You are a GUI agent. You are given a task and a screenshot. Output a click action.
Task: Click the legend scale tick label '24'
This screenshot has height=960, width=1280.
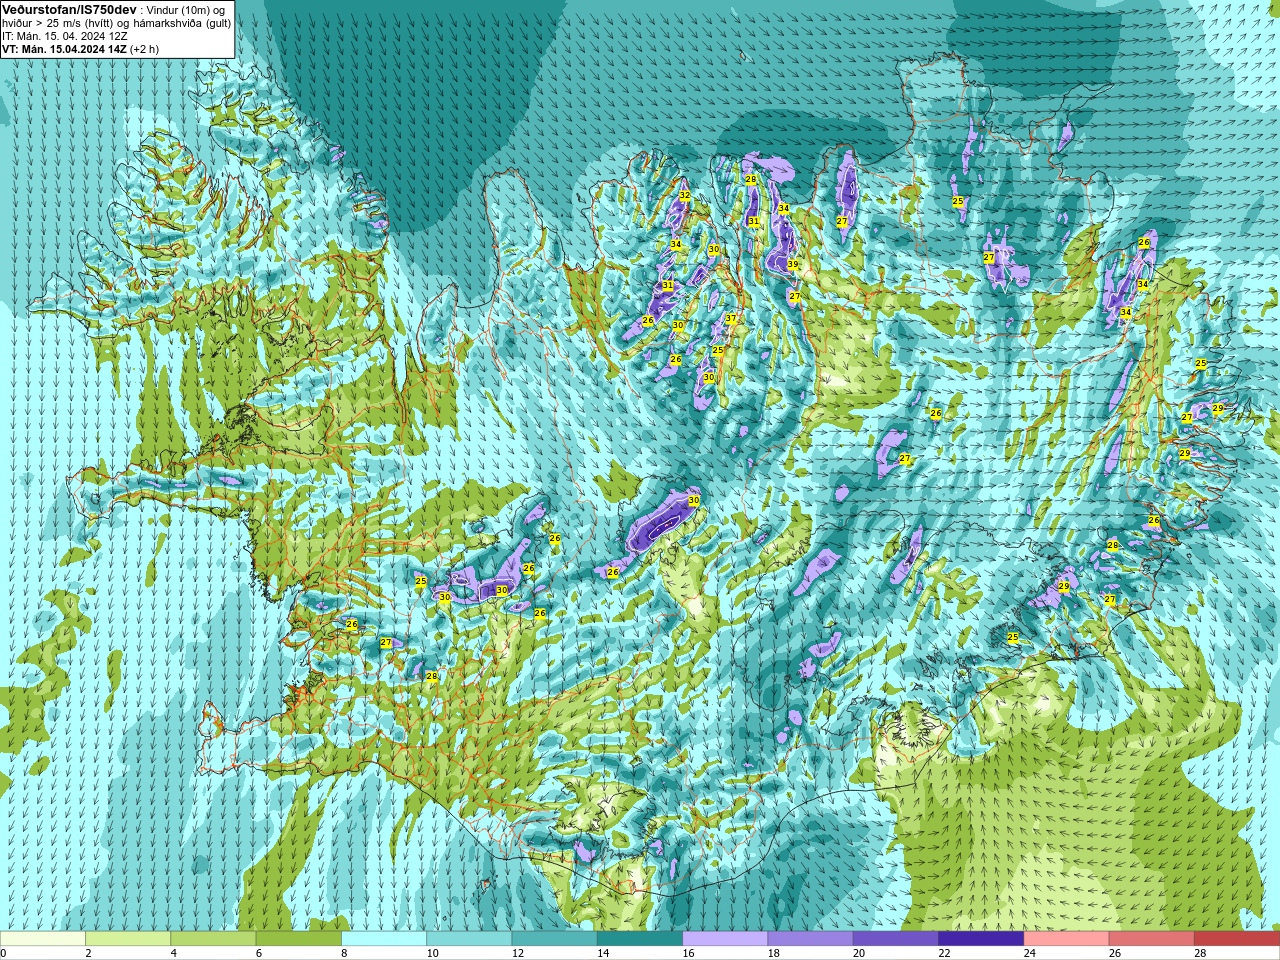pos(1030,953)
